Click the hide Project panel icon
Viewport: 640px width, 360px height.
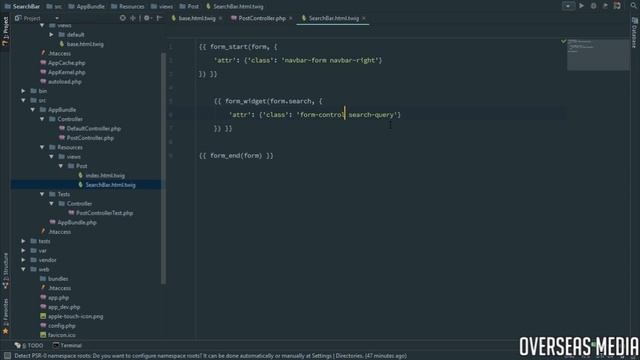159,18
